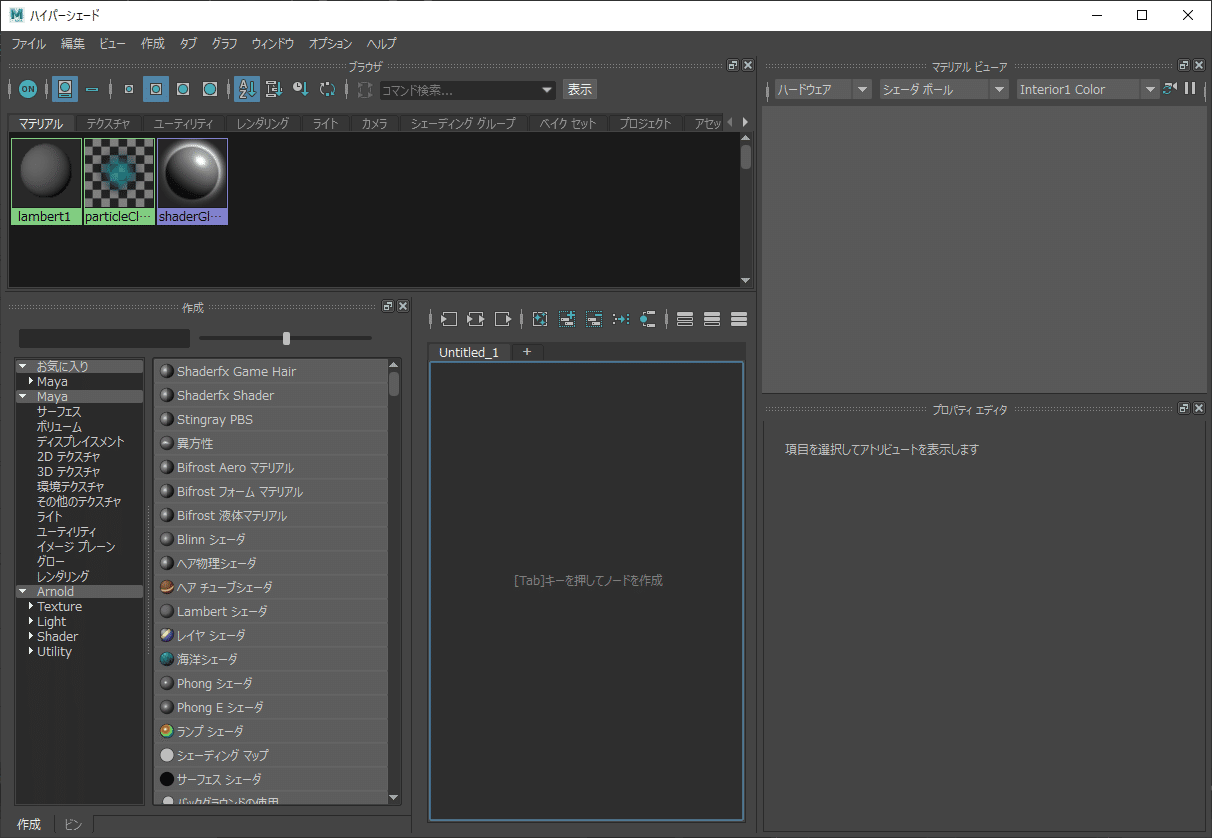Open the ファイル menu
The width and height of the screenshot is (1212, 838).
[29, 44]
